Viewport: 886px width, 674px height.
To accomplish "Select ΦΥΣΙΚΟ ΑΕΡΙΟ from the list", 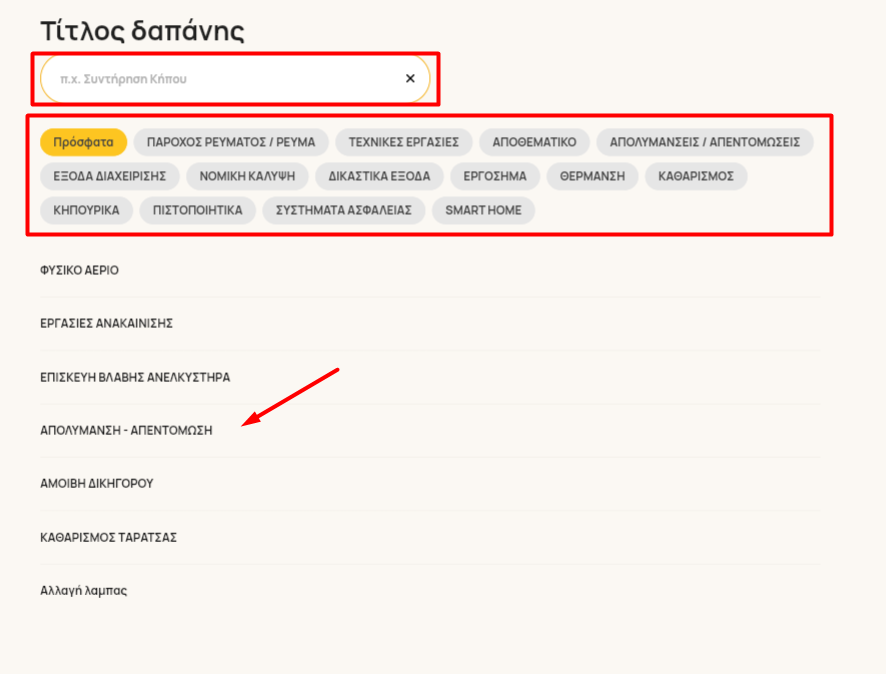I will (430, 271).
